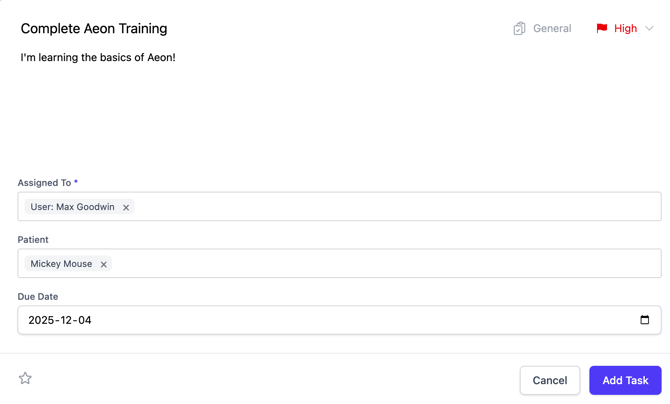Expand the High priority dropdown chevron
670x404 pixels.
click(x=649, y=29)
